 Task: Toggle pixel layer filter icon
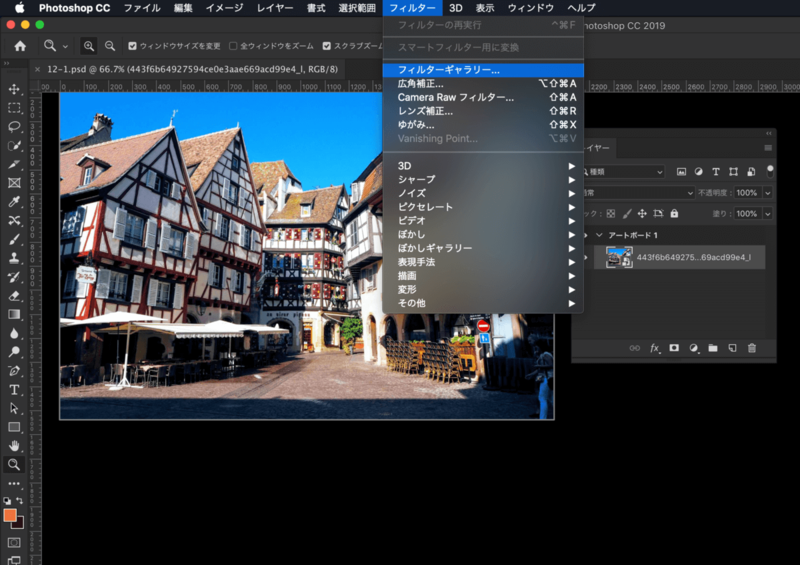pyautogui.click(x=681, y=171)
